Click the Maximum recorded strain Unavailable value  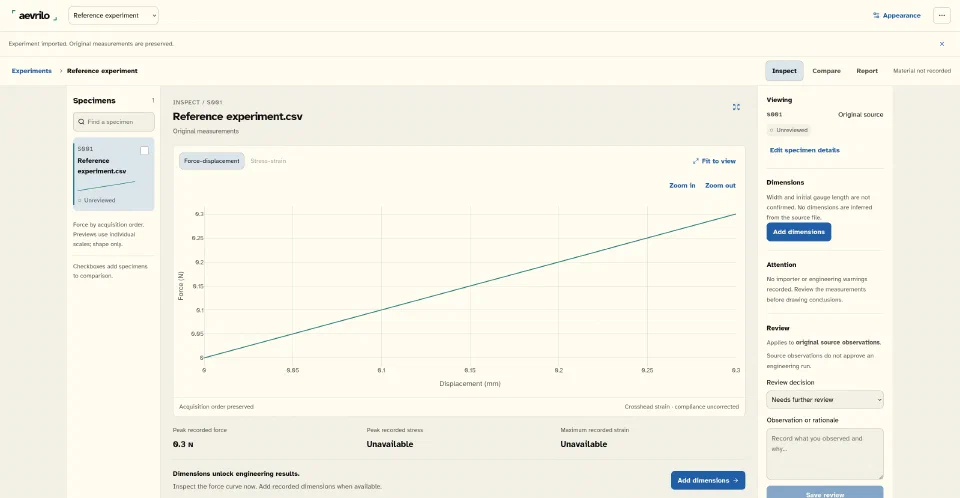tap(583, 445)
